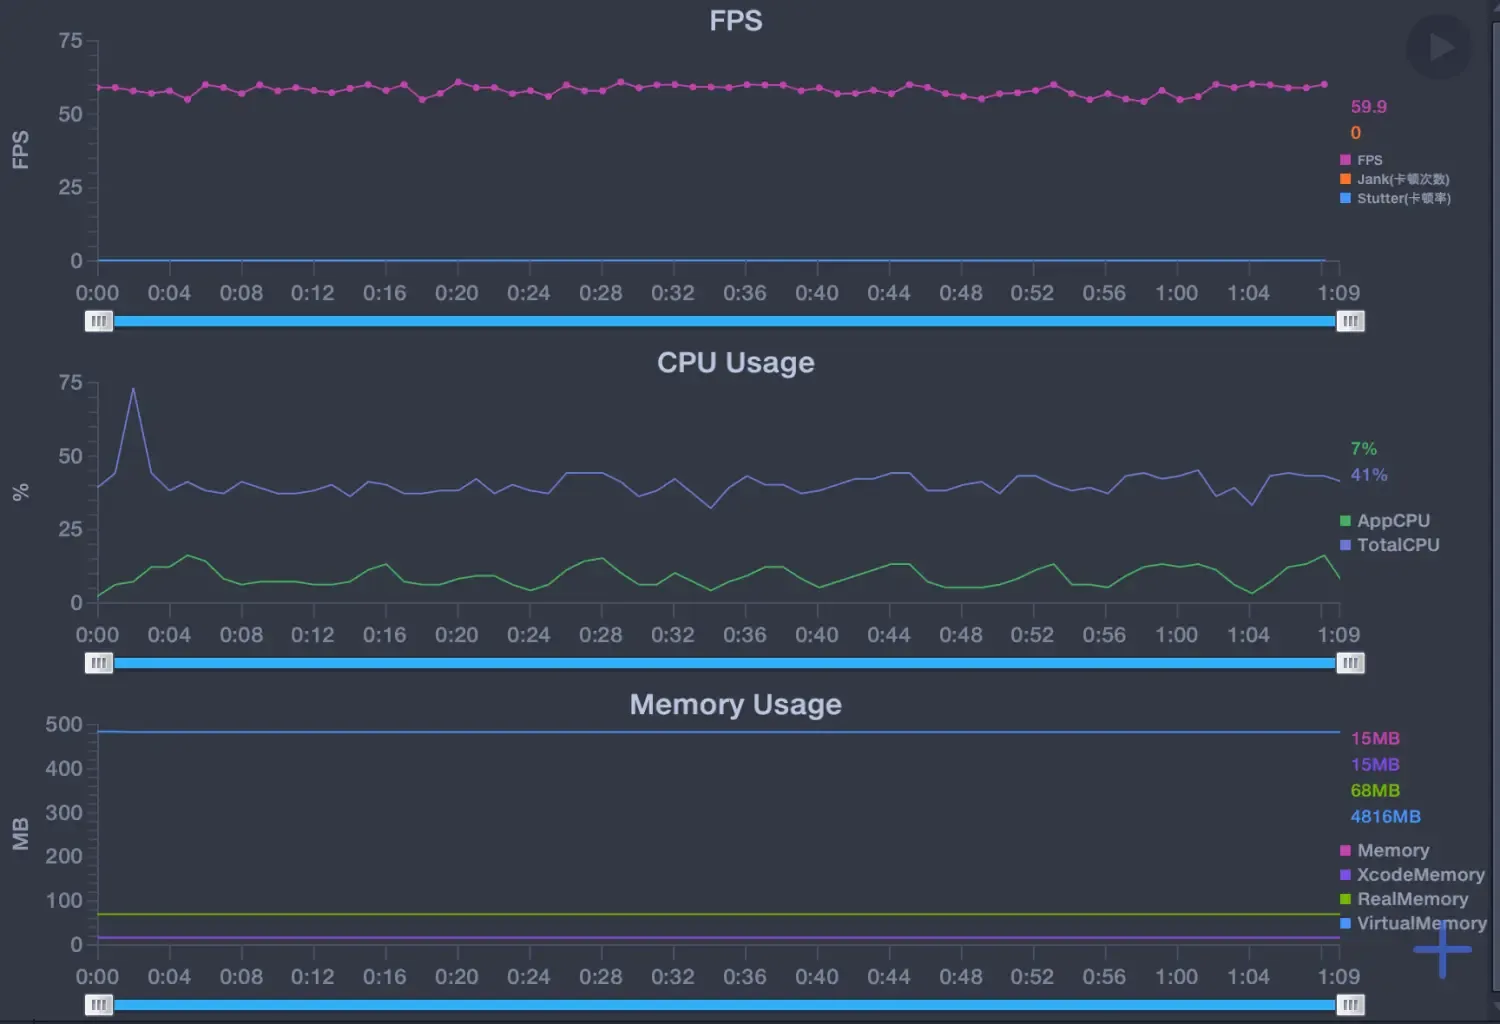Click the CPU Usage right range handle
Image resolution: width=1500 pixels, height=1024 pixels.
coord(1350,663)
